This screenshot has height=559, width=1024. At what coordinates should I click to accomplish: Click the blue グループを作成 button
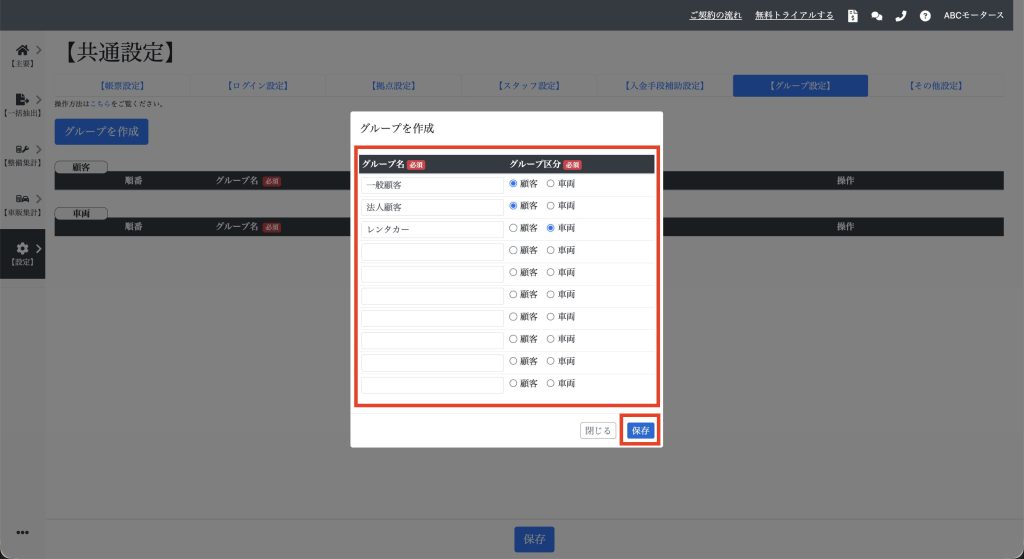click(101, 131)
